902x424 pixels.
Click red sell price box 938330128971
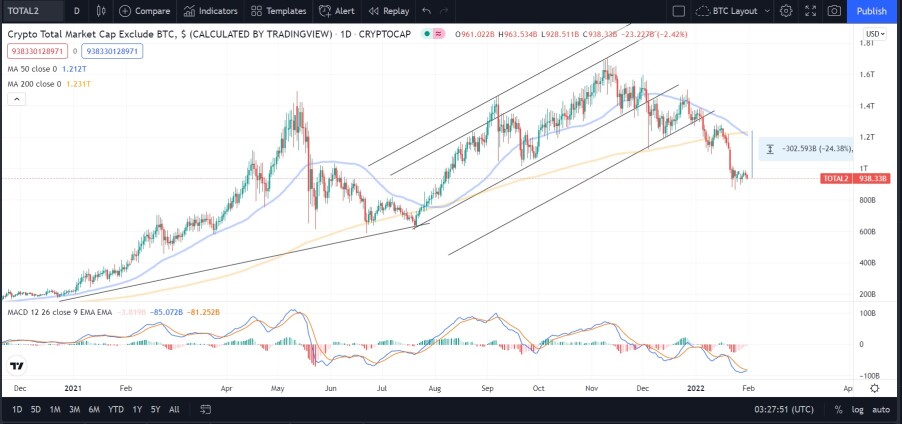(x=36, y=51)
